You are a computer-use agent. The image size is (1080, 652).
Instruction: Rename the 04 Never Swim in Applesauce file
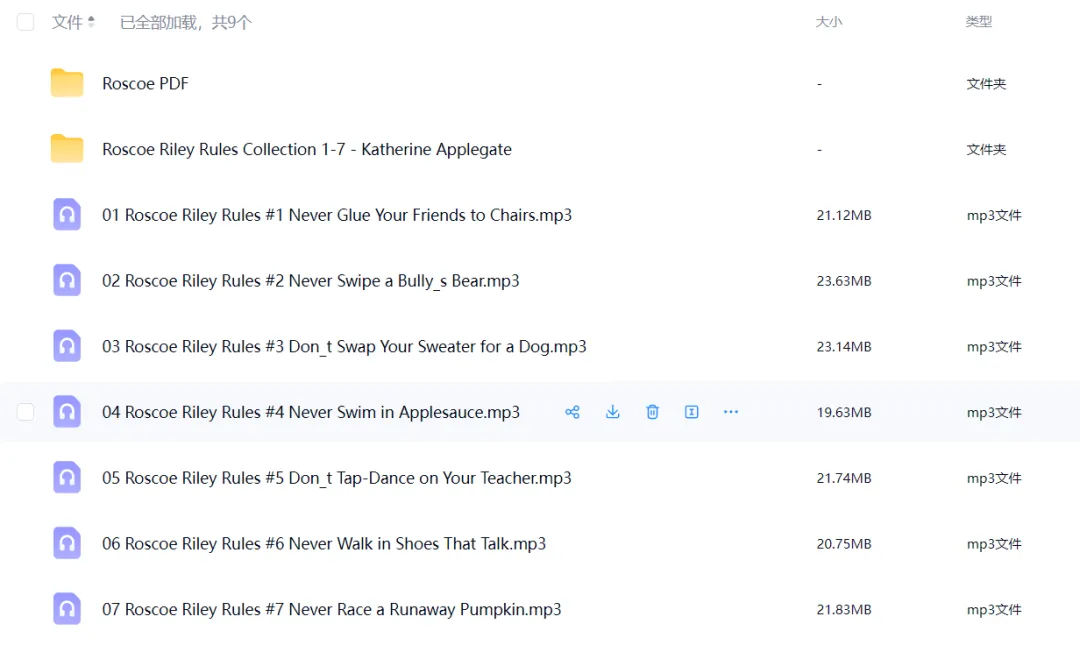coord(692,412)
